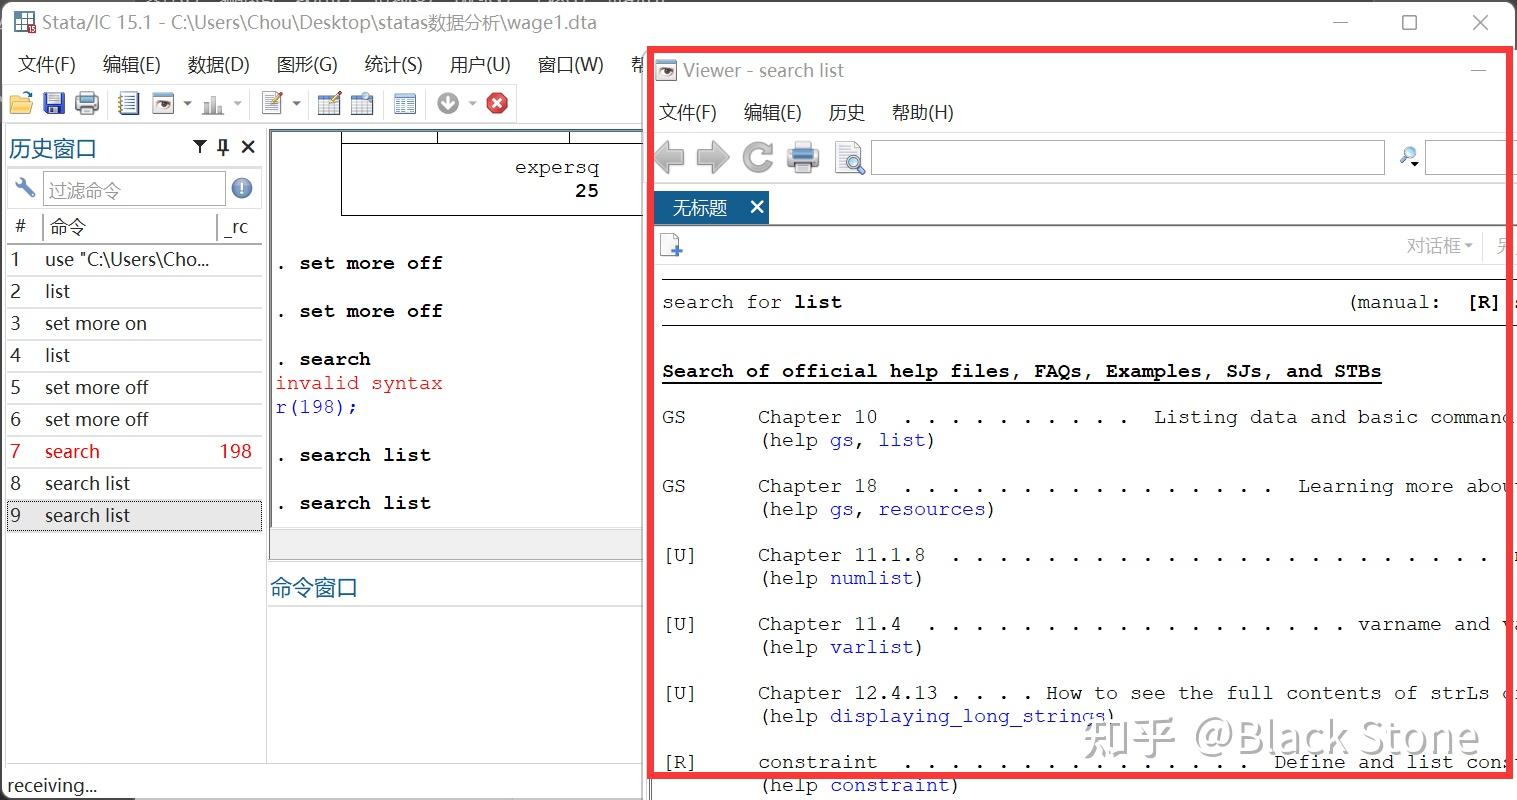Open the 统计(S) menu
Image resolution: width=1517 pixels, height=800 pixels.
[394, 65]
